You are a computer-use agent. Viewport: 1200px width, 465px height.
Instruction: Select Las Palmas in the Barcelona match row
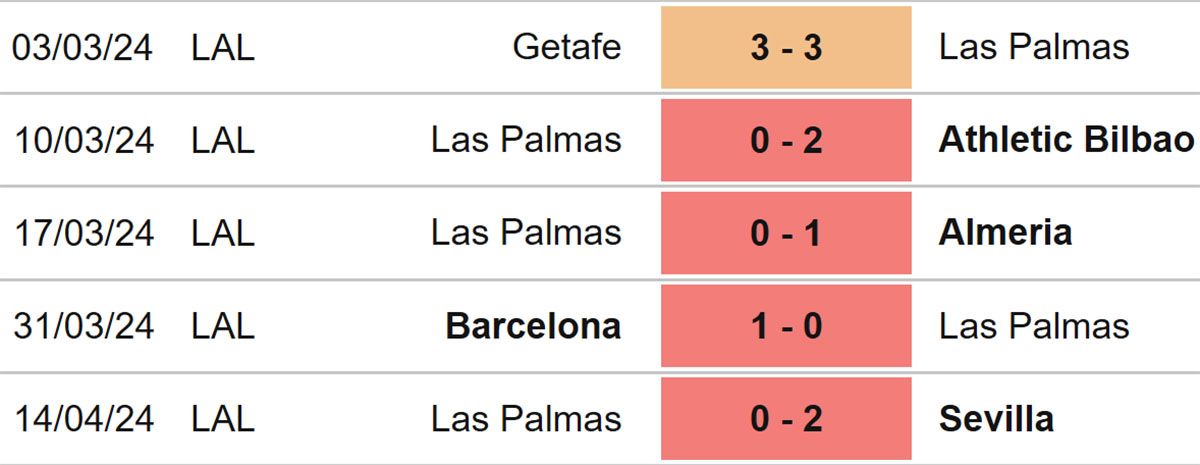[1034, 326]
